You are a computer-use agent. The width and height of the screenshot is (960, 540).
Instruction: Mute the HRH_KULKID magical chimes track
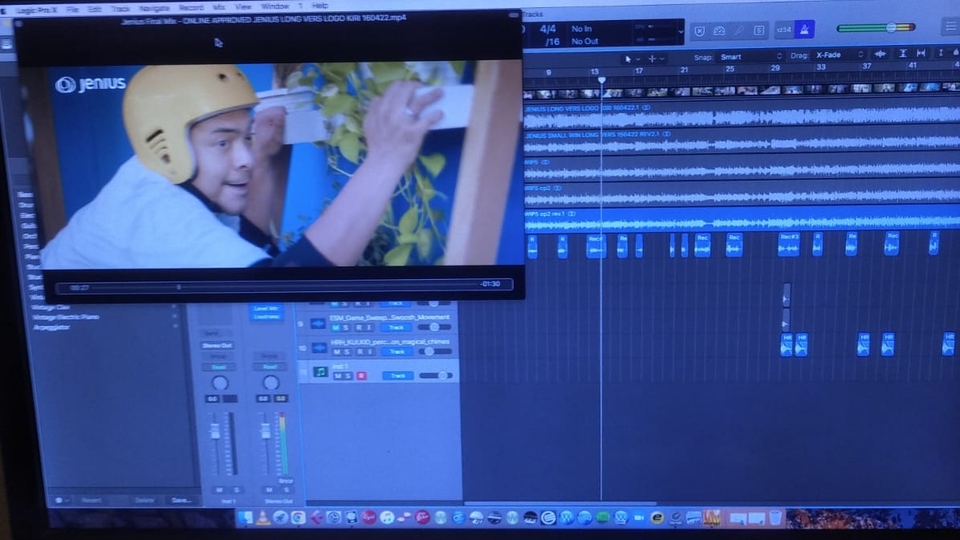(337, 352)
